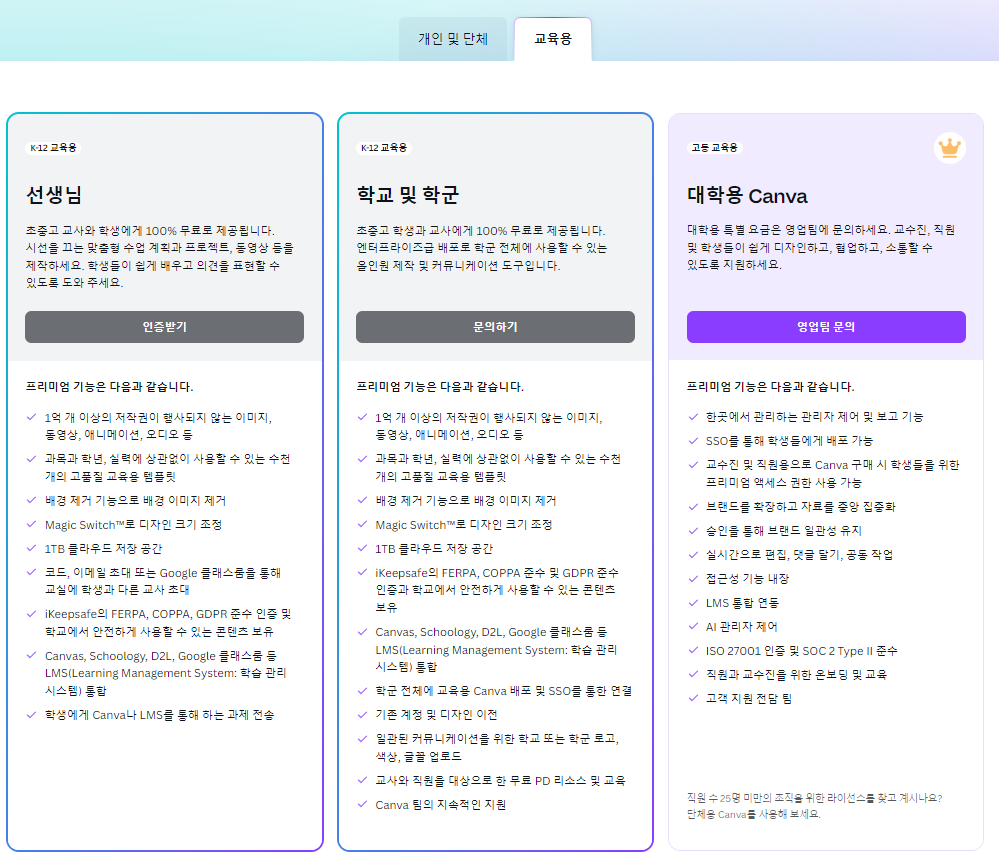Viewport: 999px width, 862px height.
Task: Click '일관된 커뮤니케이션을 위한 학교 또는 학군 로고' item
Action: pos(497,747)
